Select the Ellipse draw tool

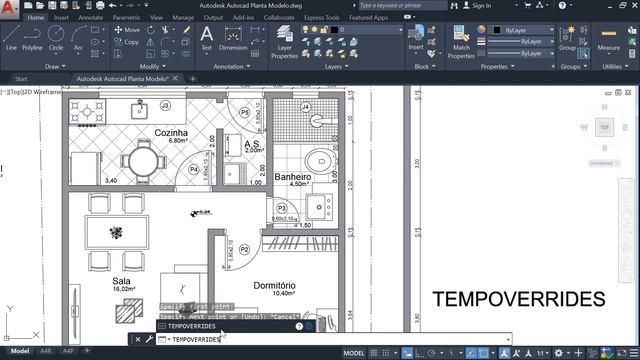coord(95,42)
